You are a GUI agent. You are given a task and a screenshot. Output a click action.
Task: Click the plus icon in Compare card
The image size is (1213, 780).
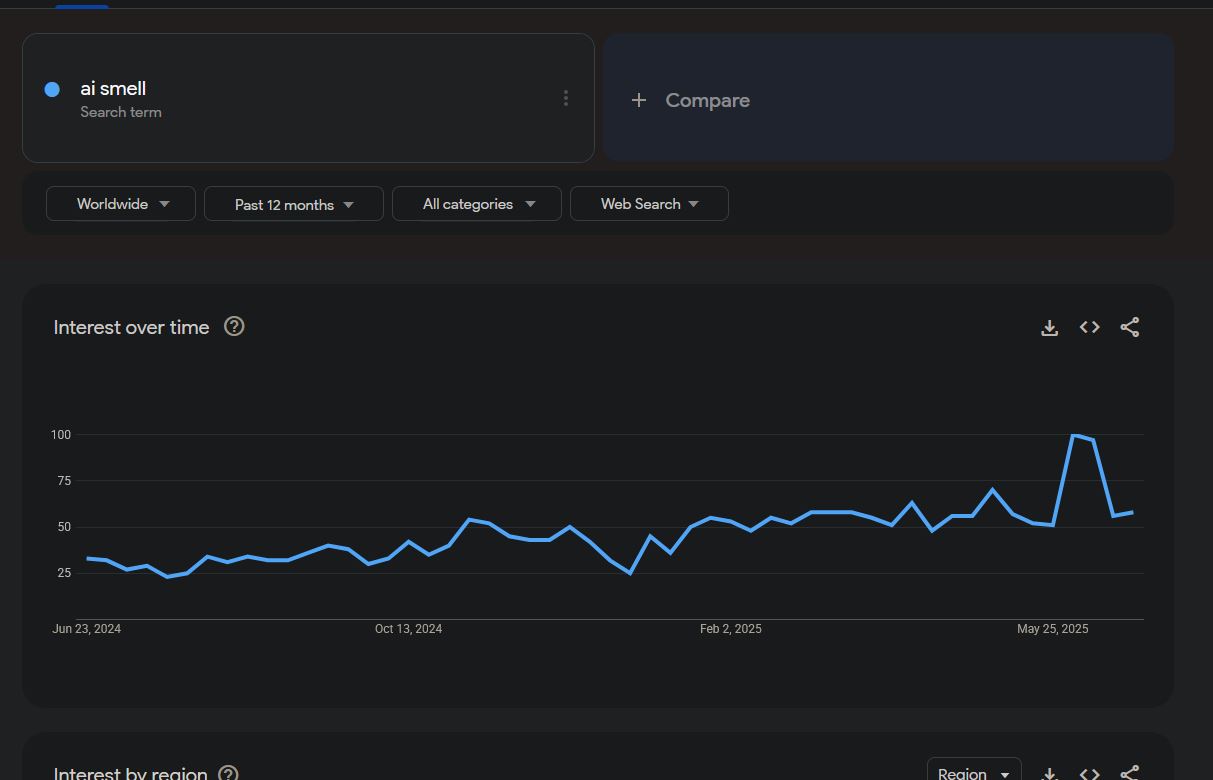tap(639, 100)
